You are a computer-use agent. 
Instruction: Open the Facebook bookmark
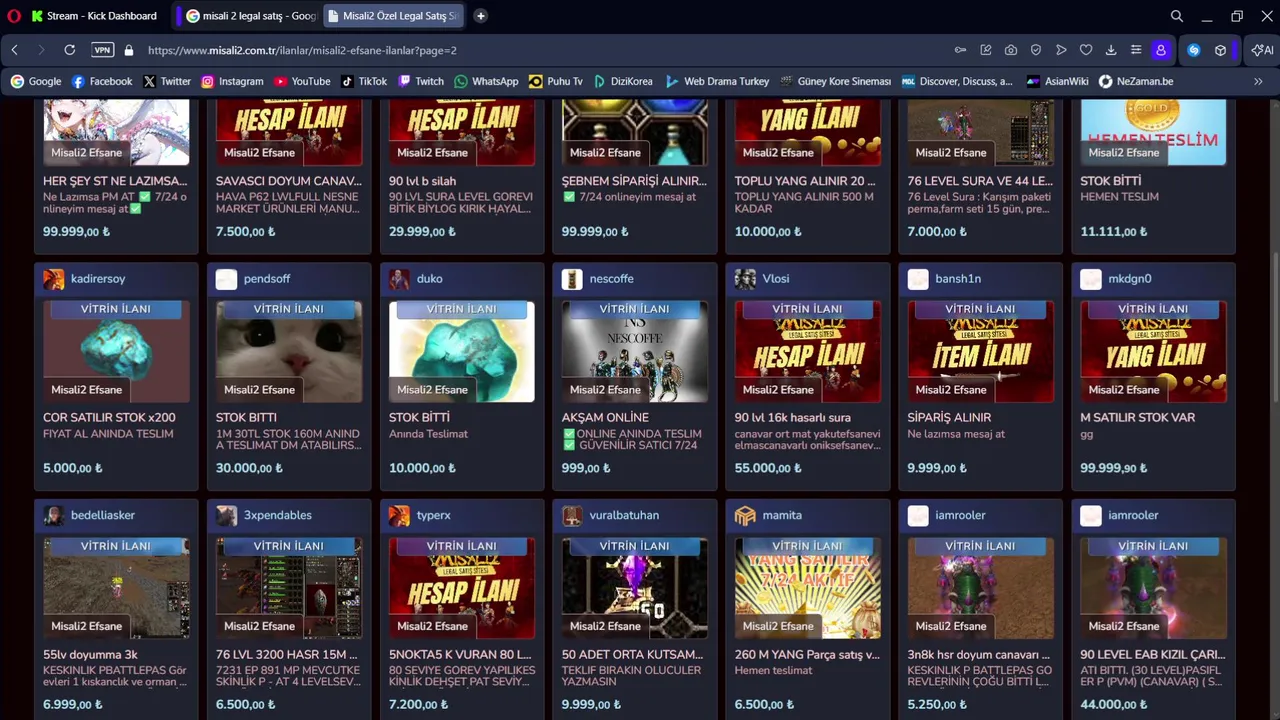[x=102, y=81]
